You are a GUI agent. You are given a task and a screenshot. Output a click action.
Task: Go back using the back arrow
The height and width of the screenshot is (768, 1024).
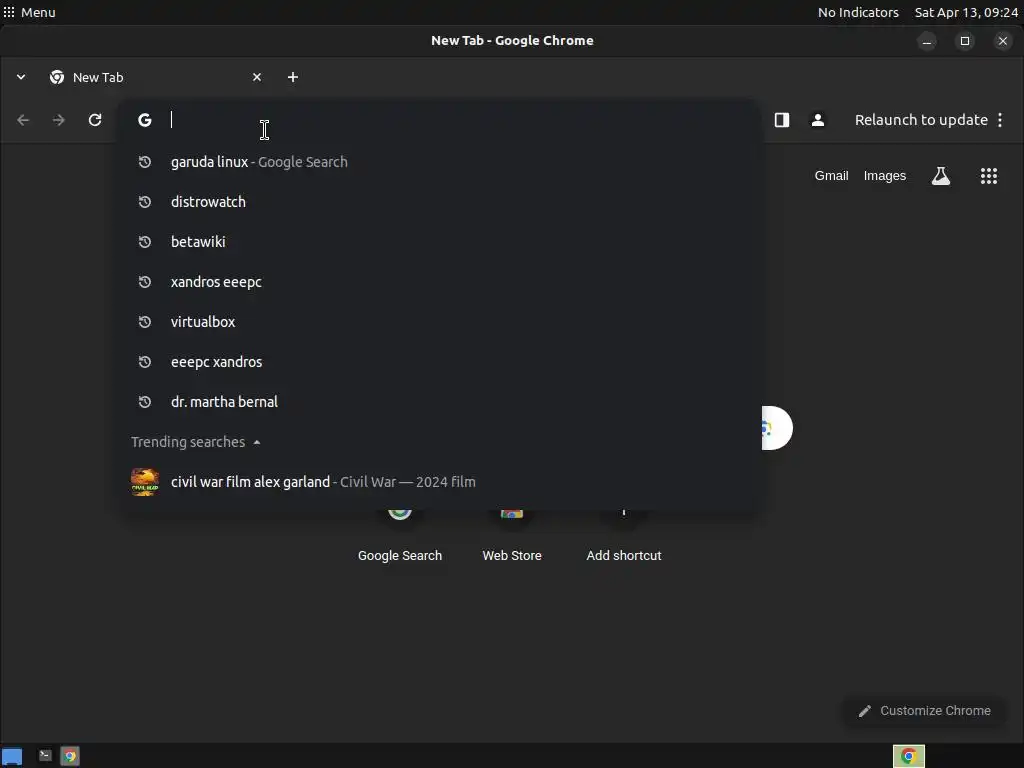click(x=24, y=120)
